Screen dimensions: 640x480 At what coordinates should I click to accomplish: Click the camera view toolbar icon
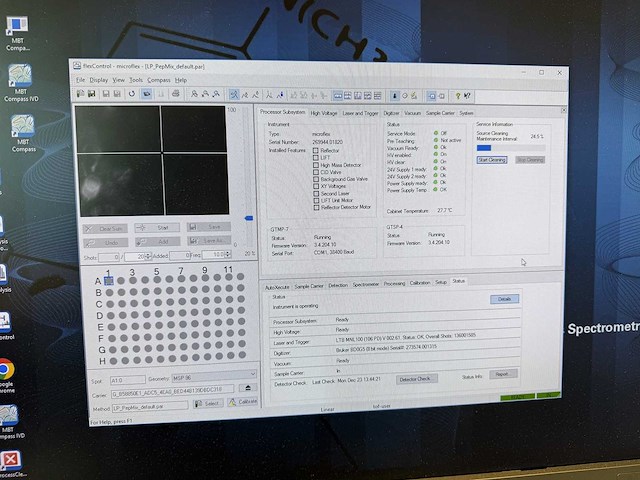[147, 93]
